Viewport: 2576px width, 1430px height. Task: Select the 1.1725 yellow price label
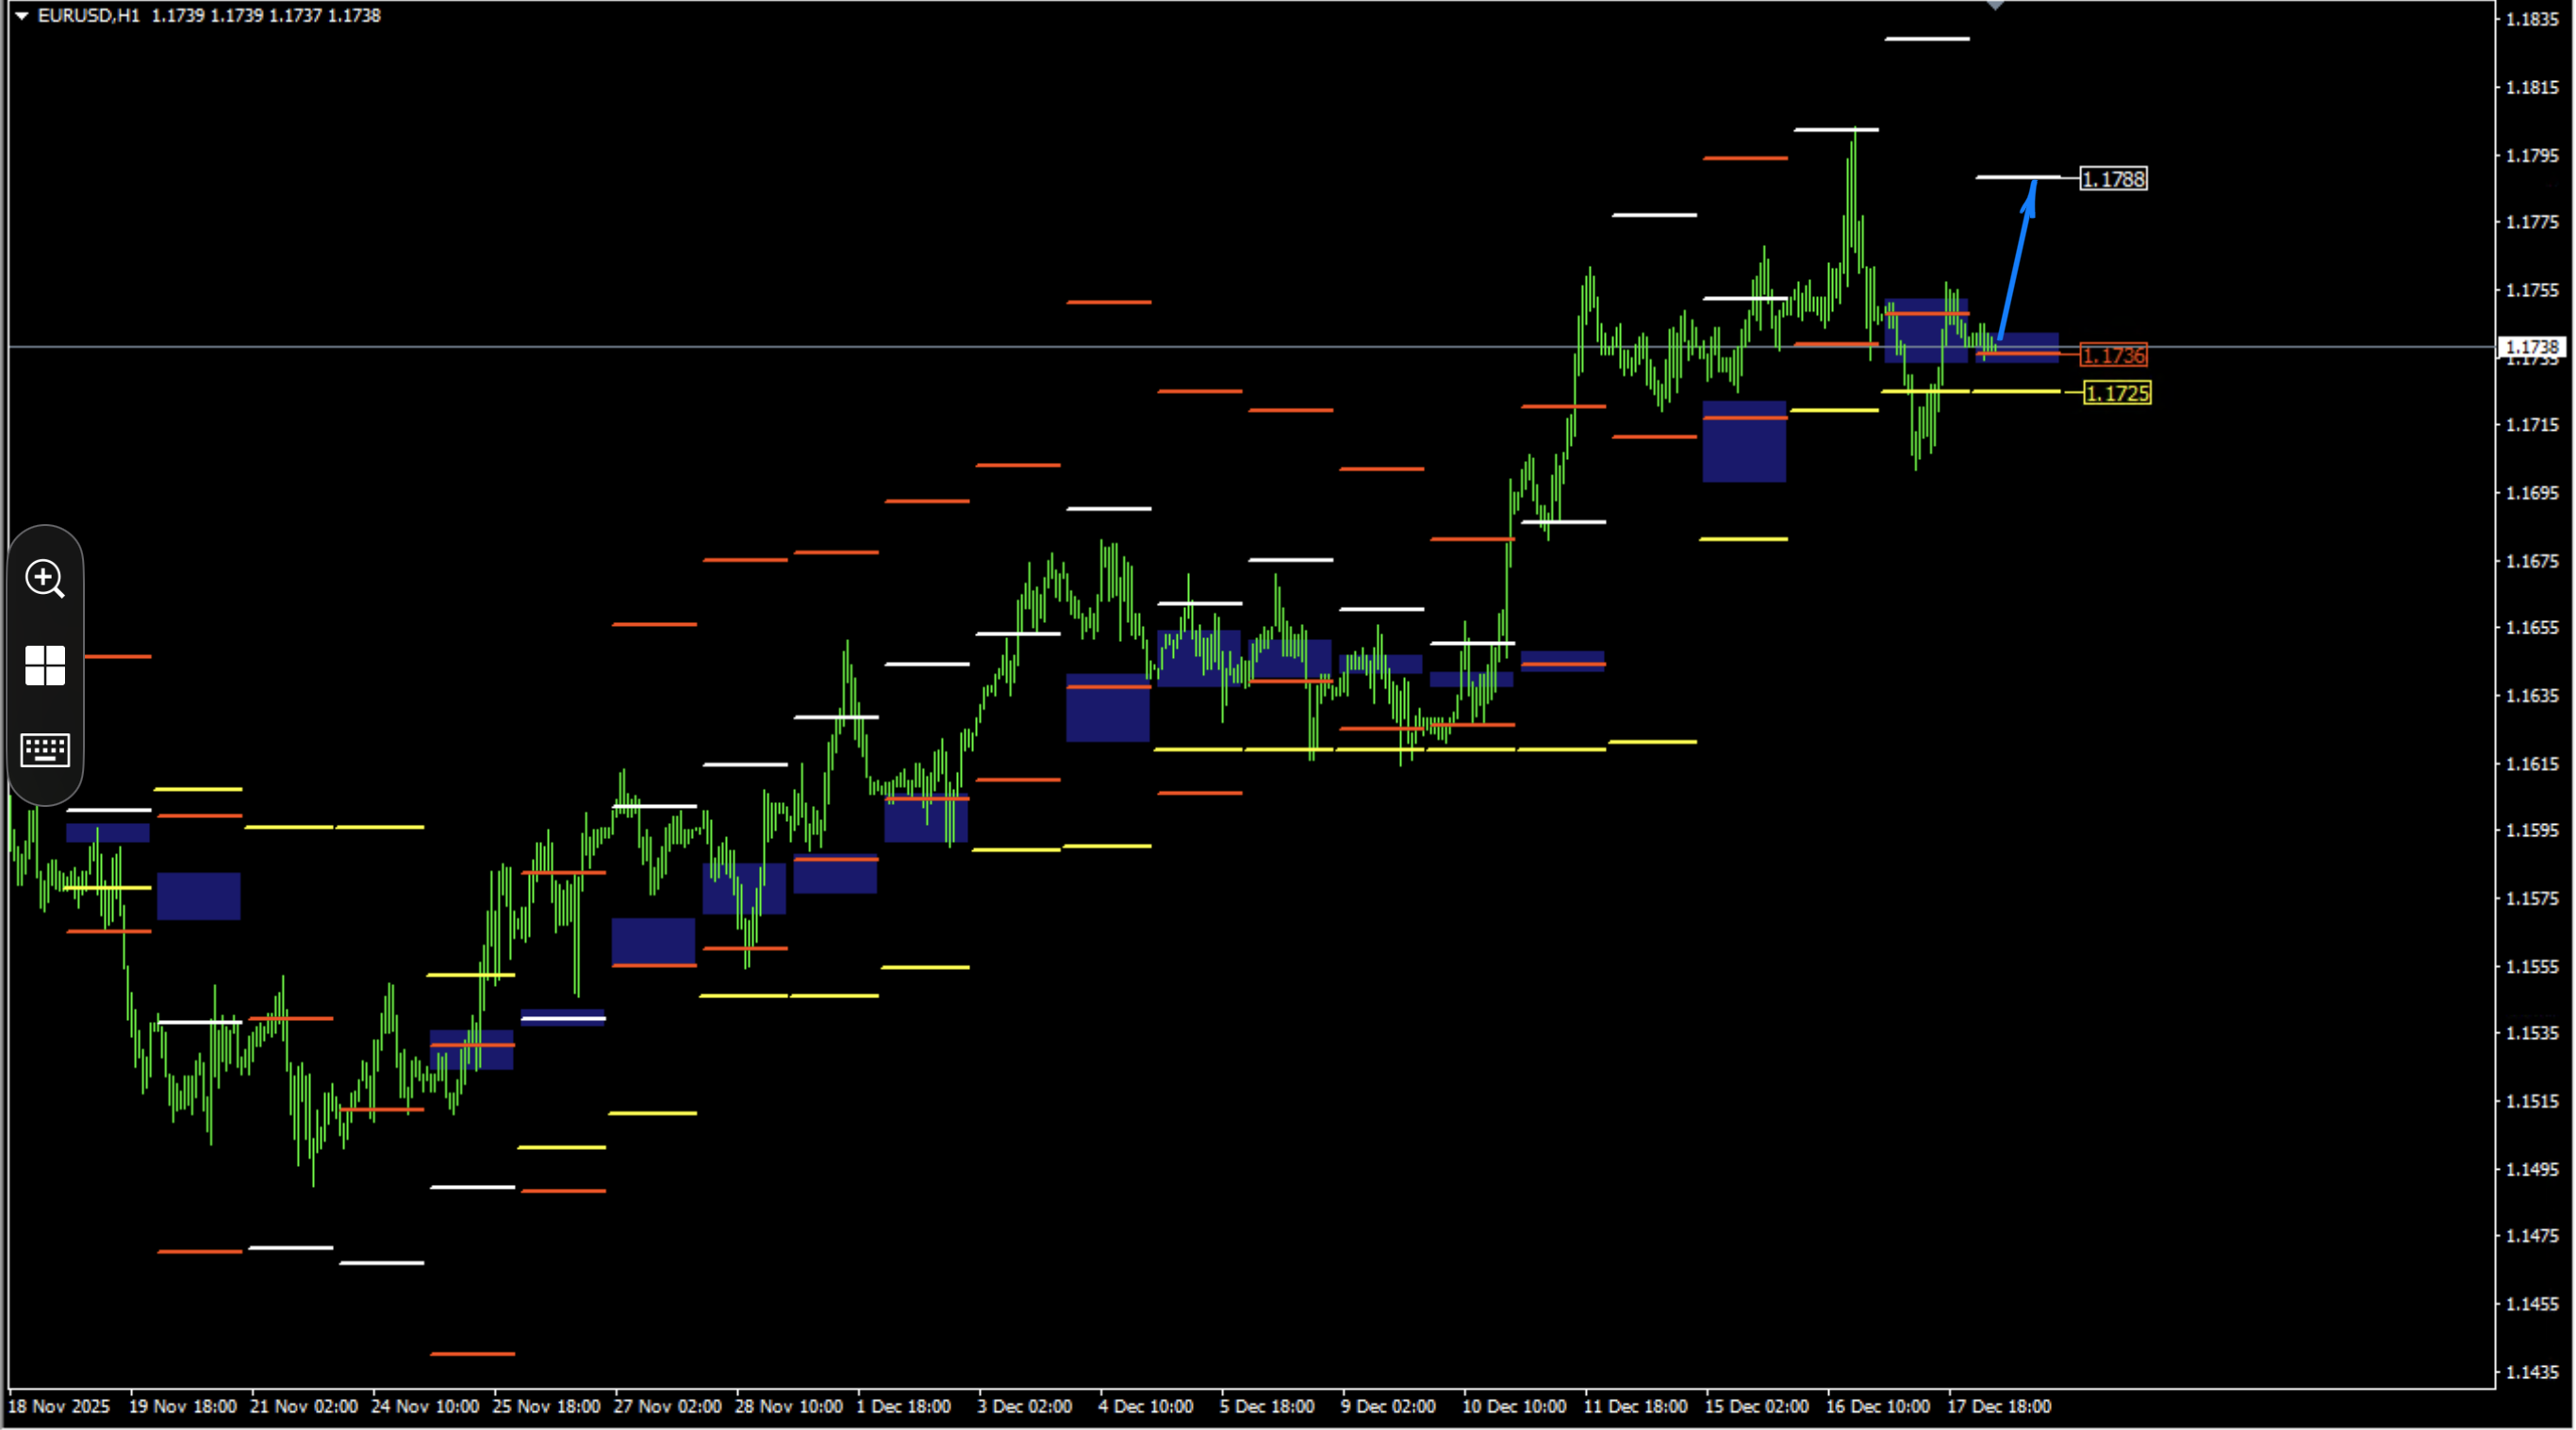click(2117, 393)
